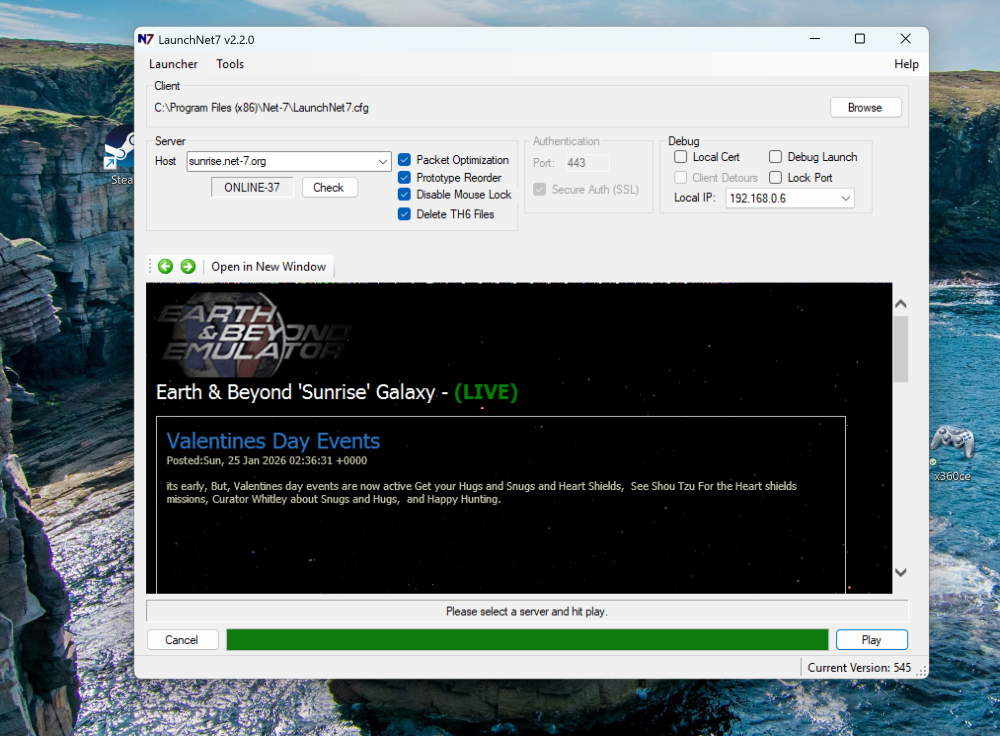Close the LaunchNet7 window
Screen dimensions: 1000x736
(906, 39)
